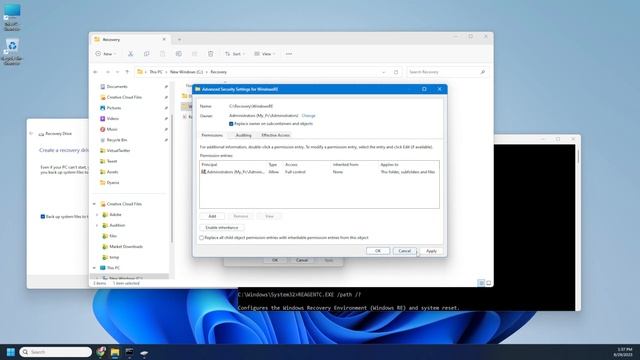Click New Windows (C:) in the address breadcrumb
The width and height of the screenshot is (640, 360).
click(186, 72)
